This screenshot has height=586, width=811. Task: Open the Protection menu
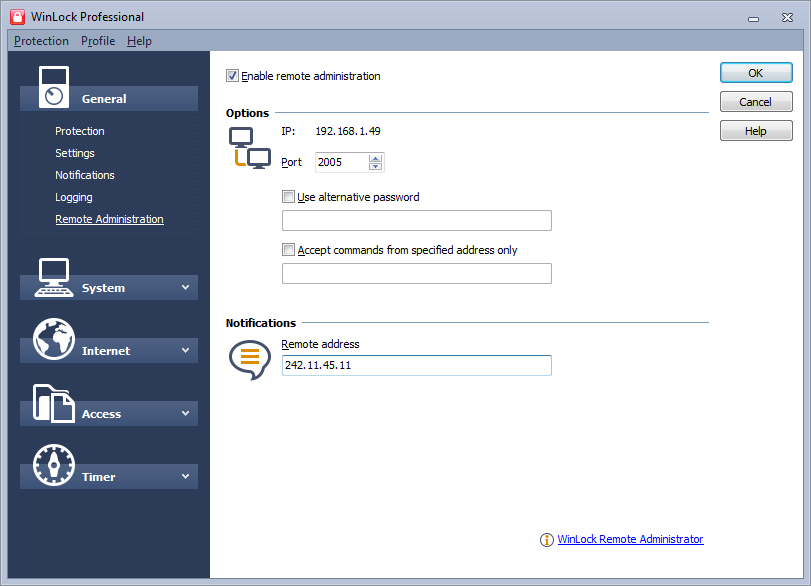point(41,41)
